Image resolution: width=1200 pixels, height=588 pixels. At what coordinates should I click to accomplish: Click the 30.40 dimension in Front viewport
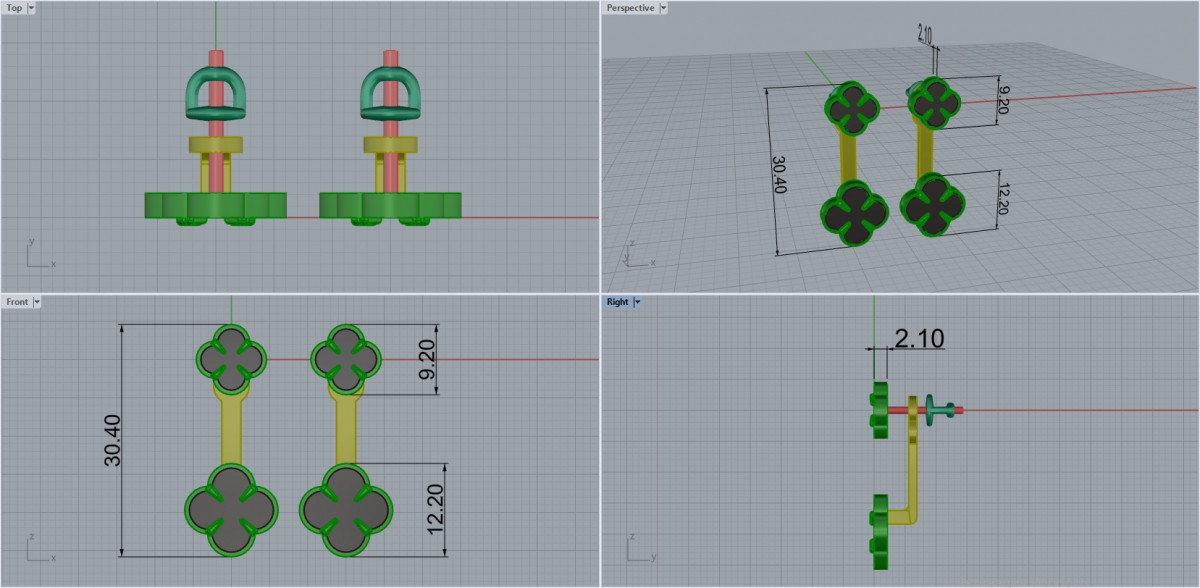(112, 441)
